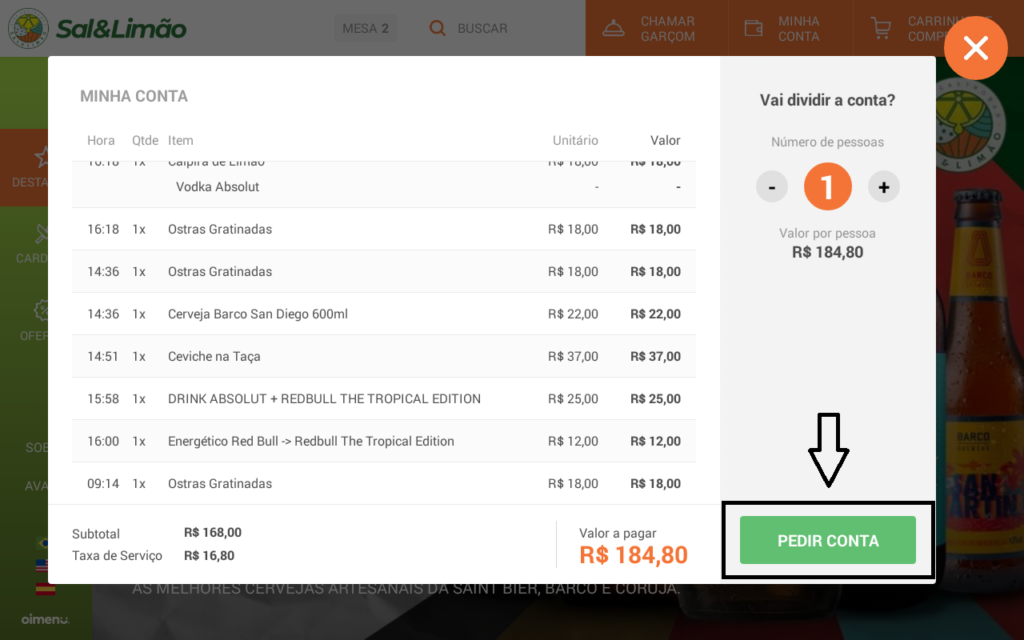Click the bold R$ 25,00 value in the Valor column

tap(656, 399)
